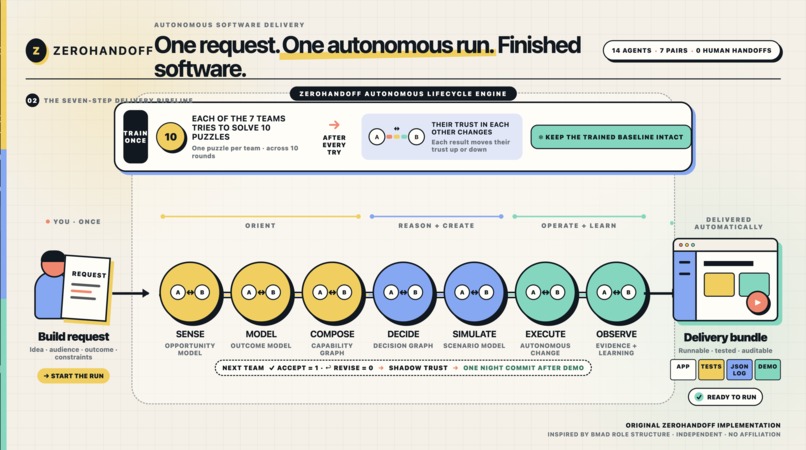This screenshot has height=450, width=806.
Task: Click the A-B trust diagram icon
Action: 396,137
